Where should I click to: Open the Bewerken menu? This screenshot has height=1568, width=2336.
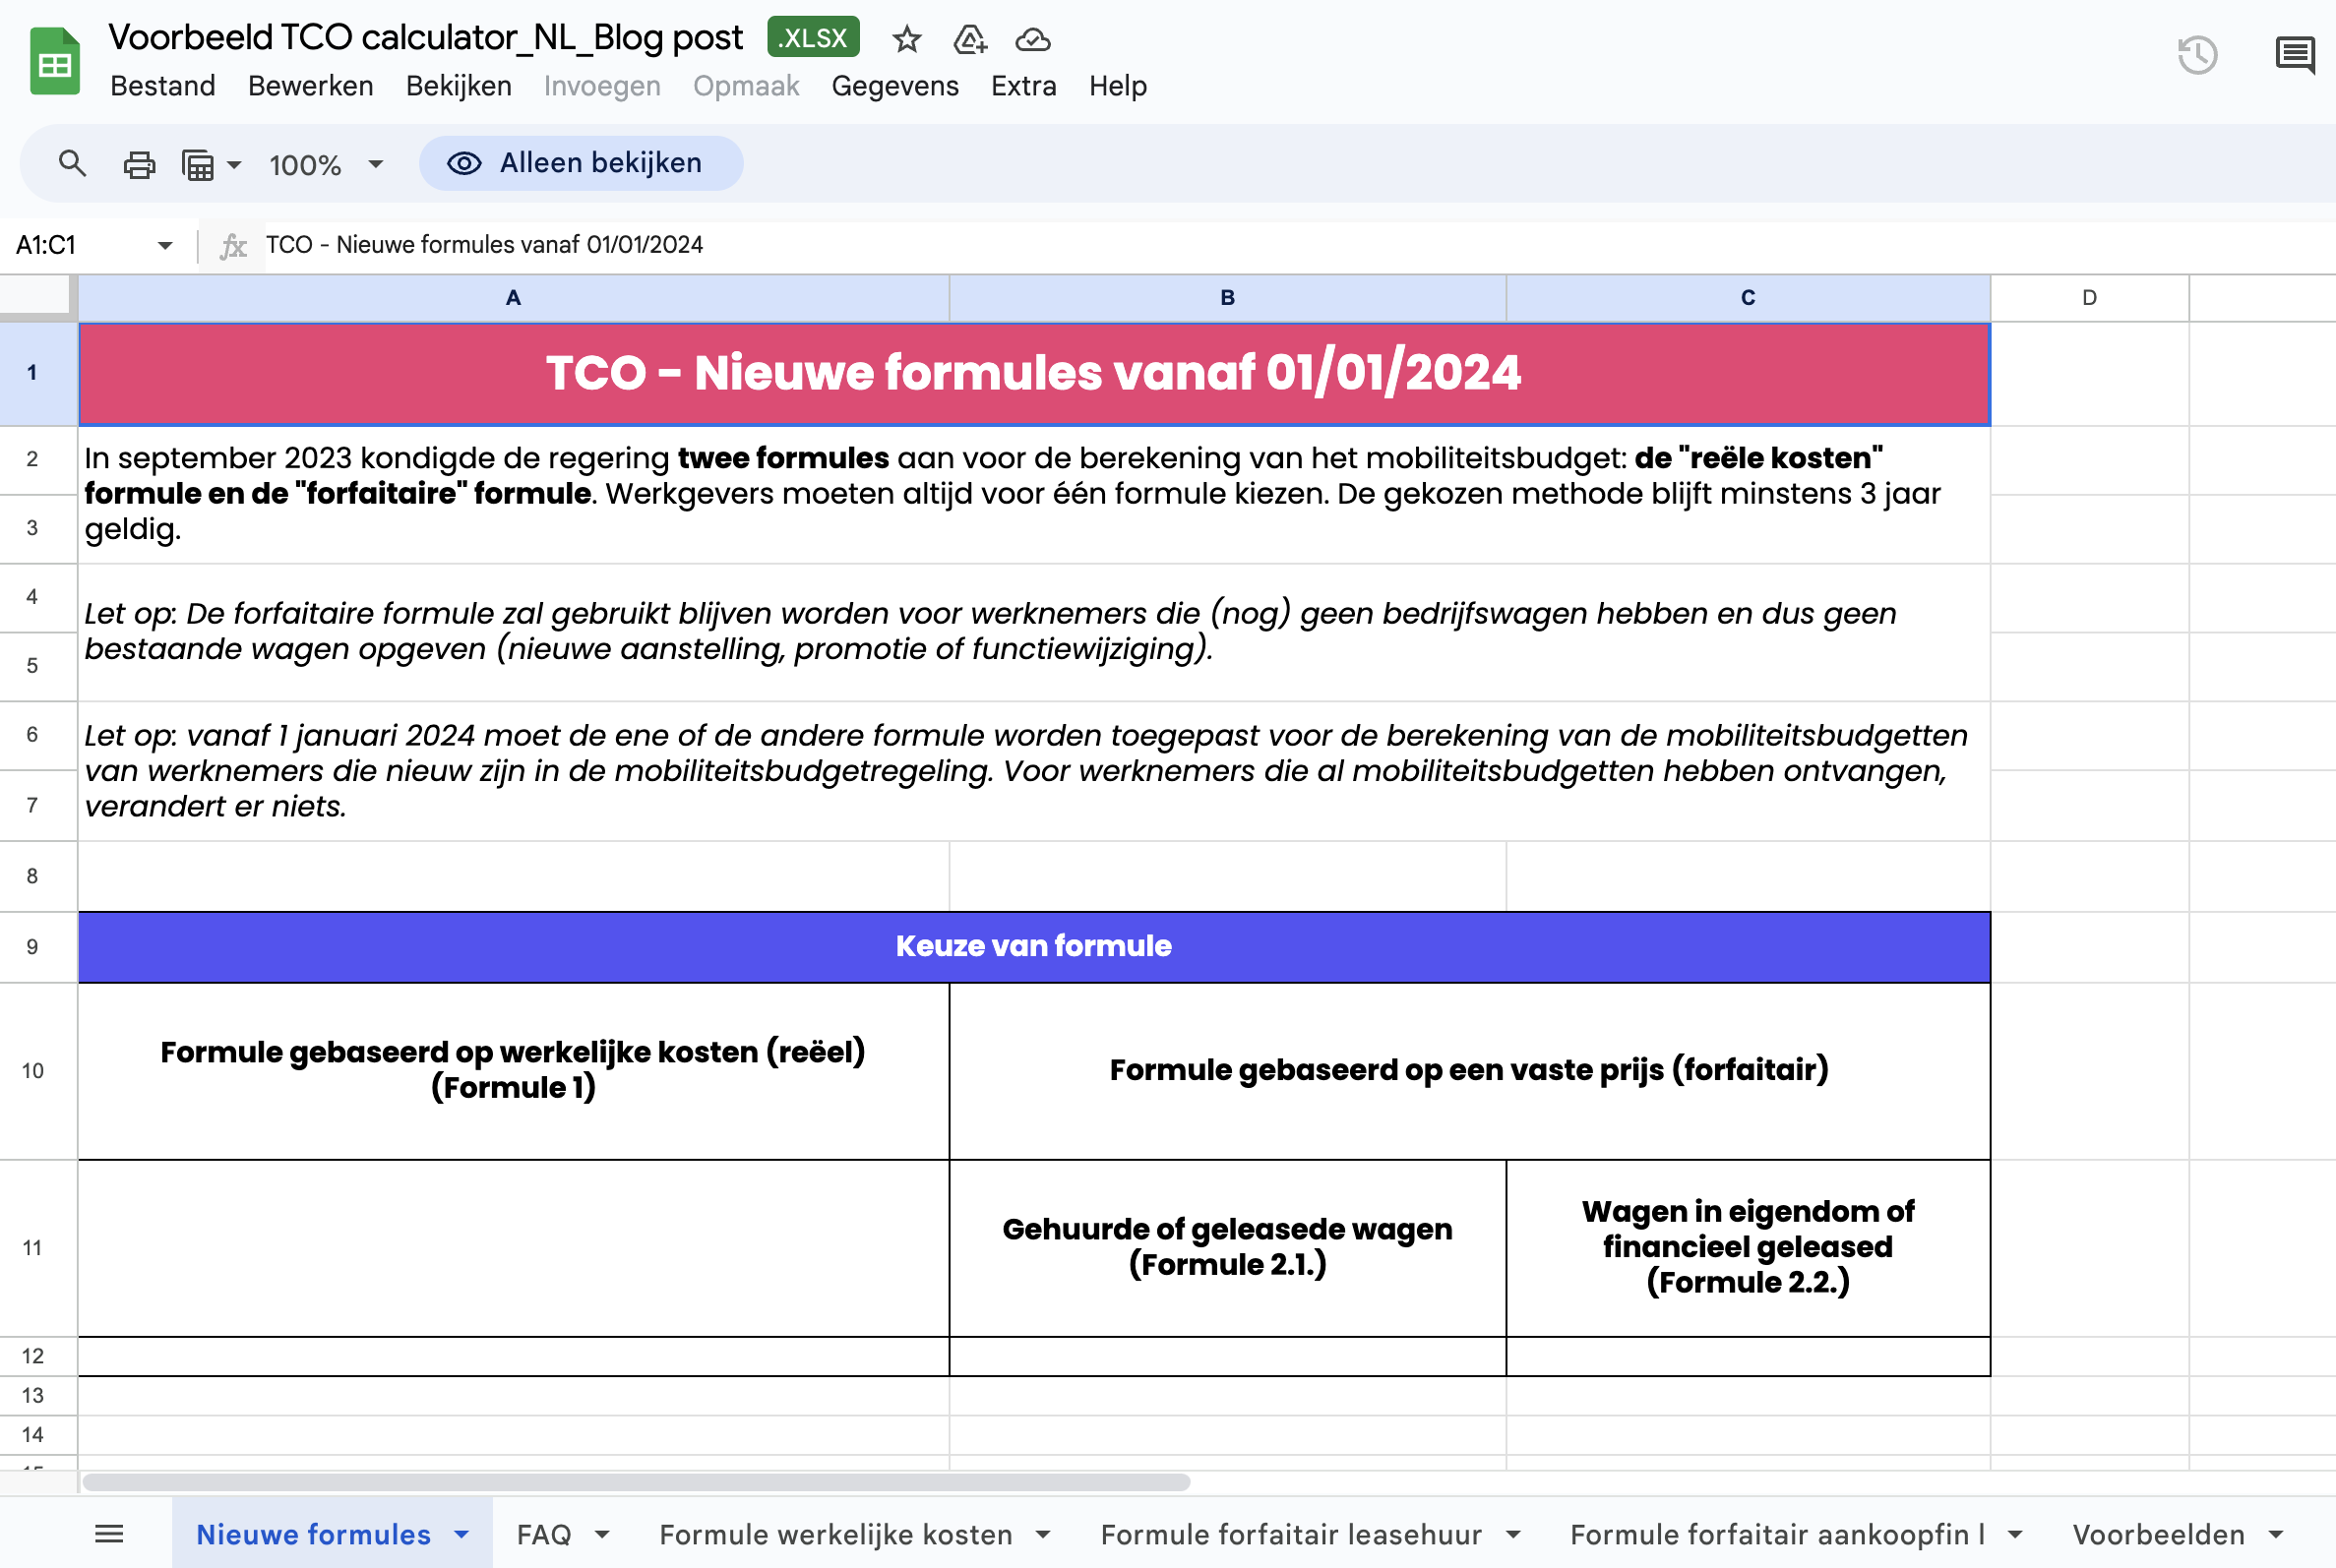click(311, 86)
